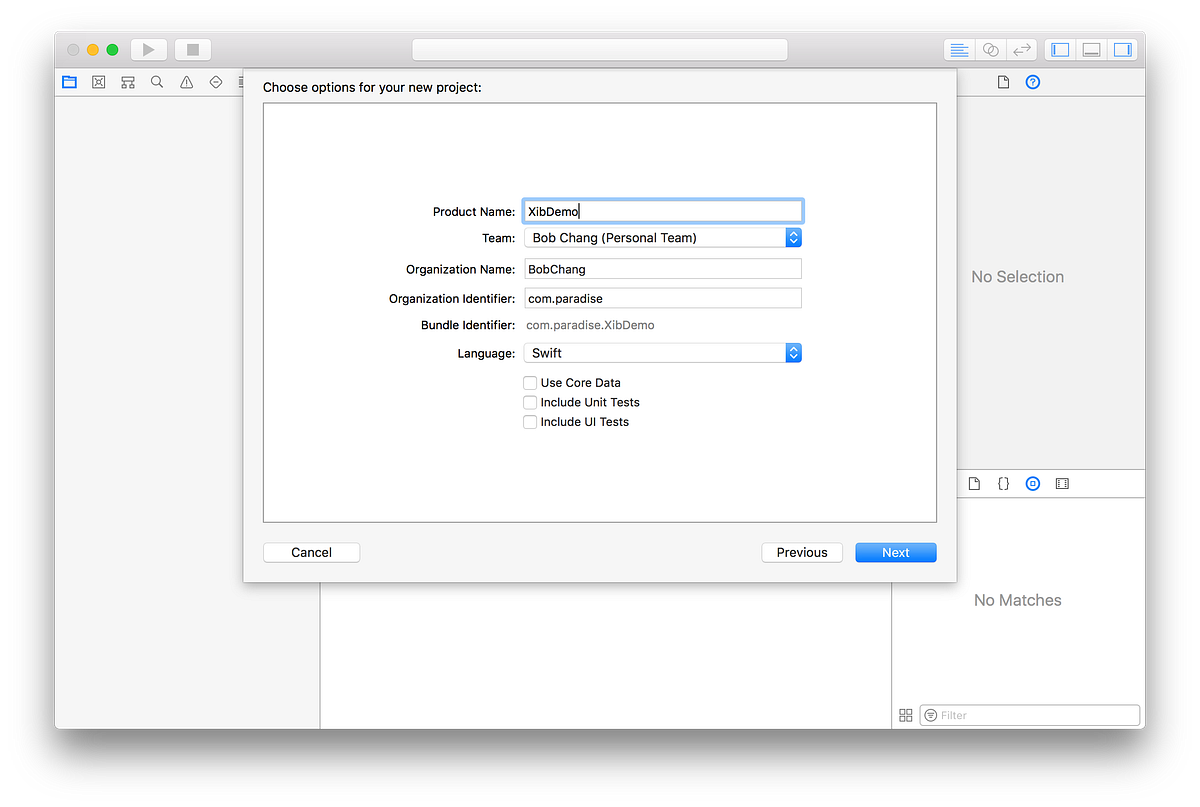The width and height of the screenshot is (1200, 807).
Task: Open the Version editor arrows icon
Action: click(x=1022, y=49)
